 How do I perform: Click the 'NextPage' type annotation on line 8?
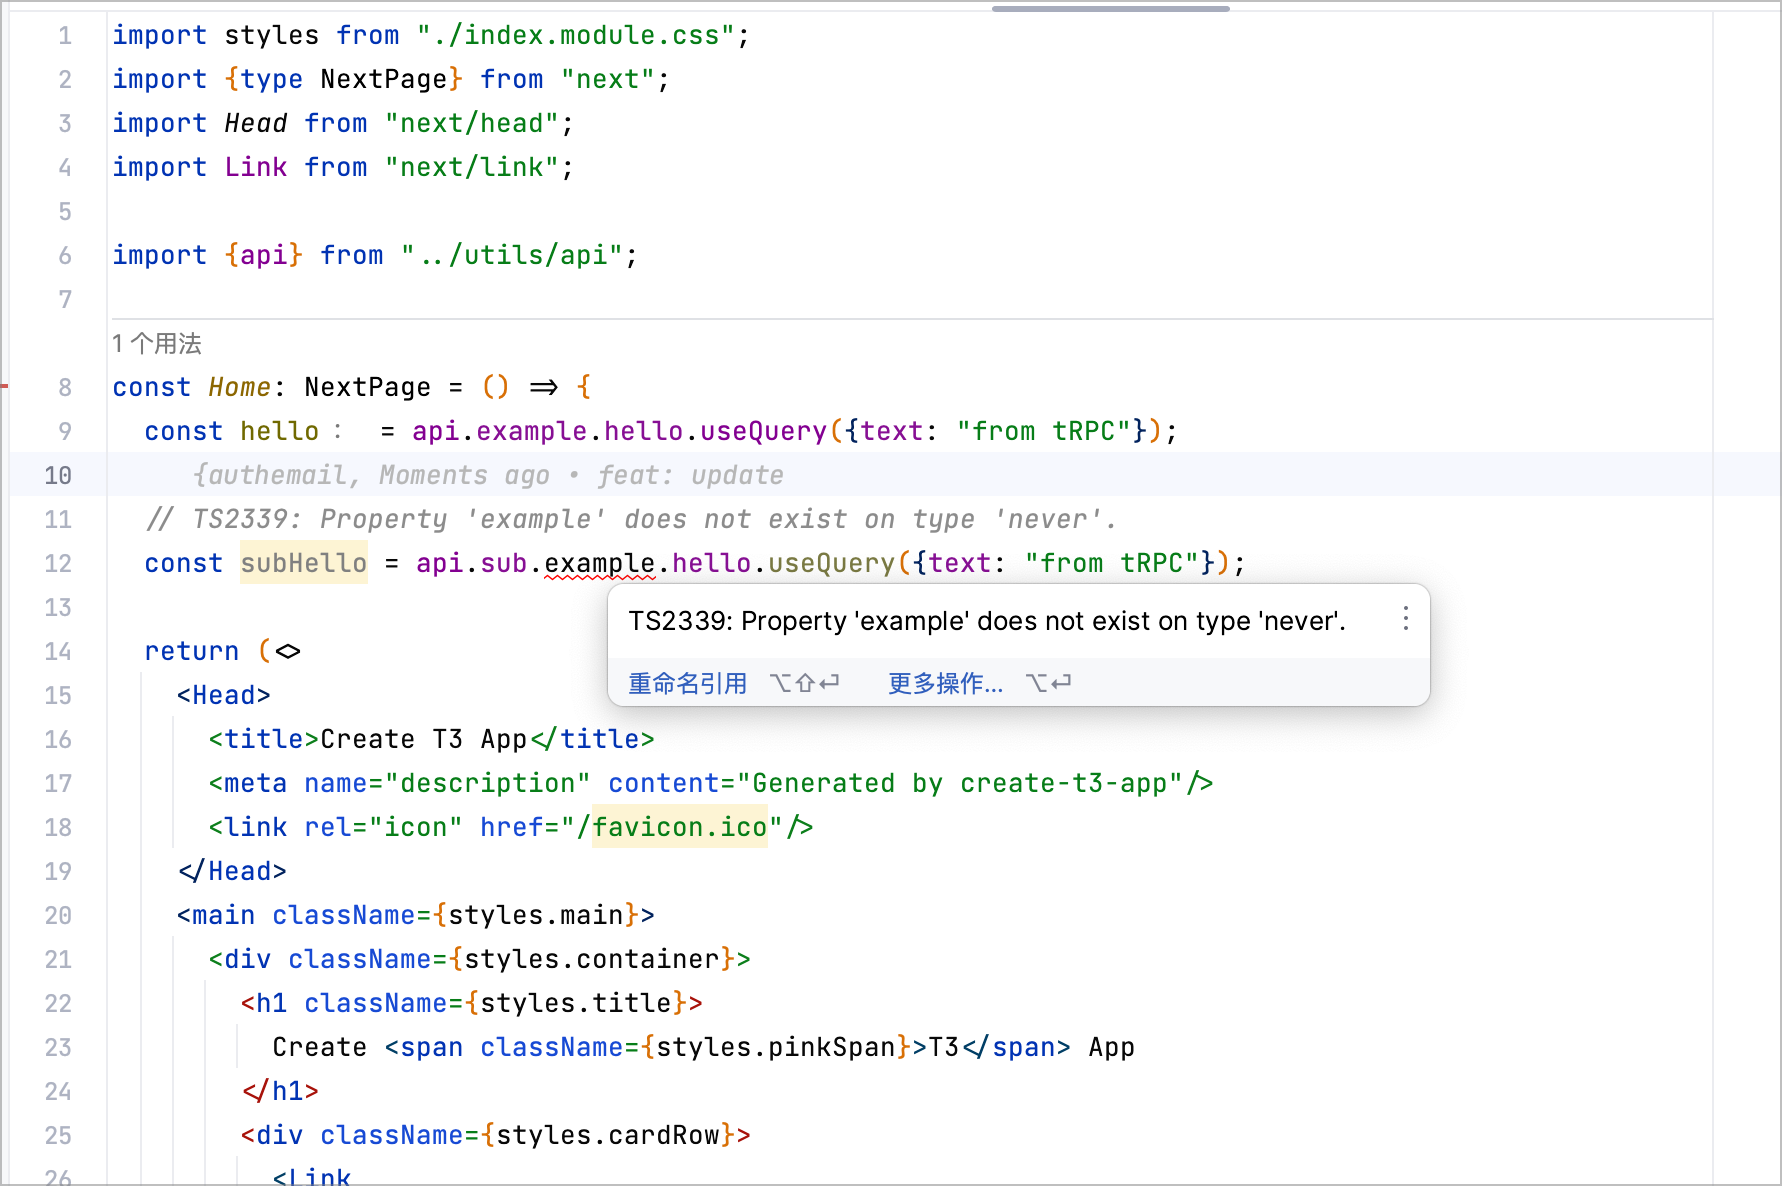(369, 387)
